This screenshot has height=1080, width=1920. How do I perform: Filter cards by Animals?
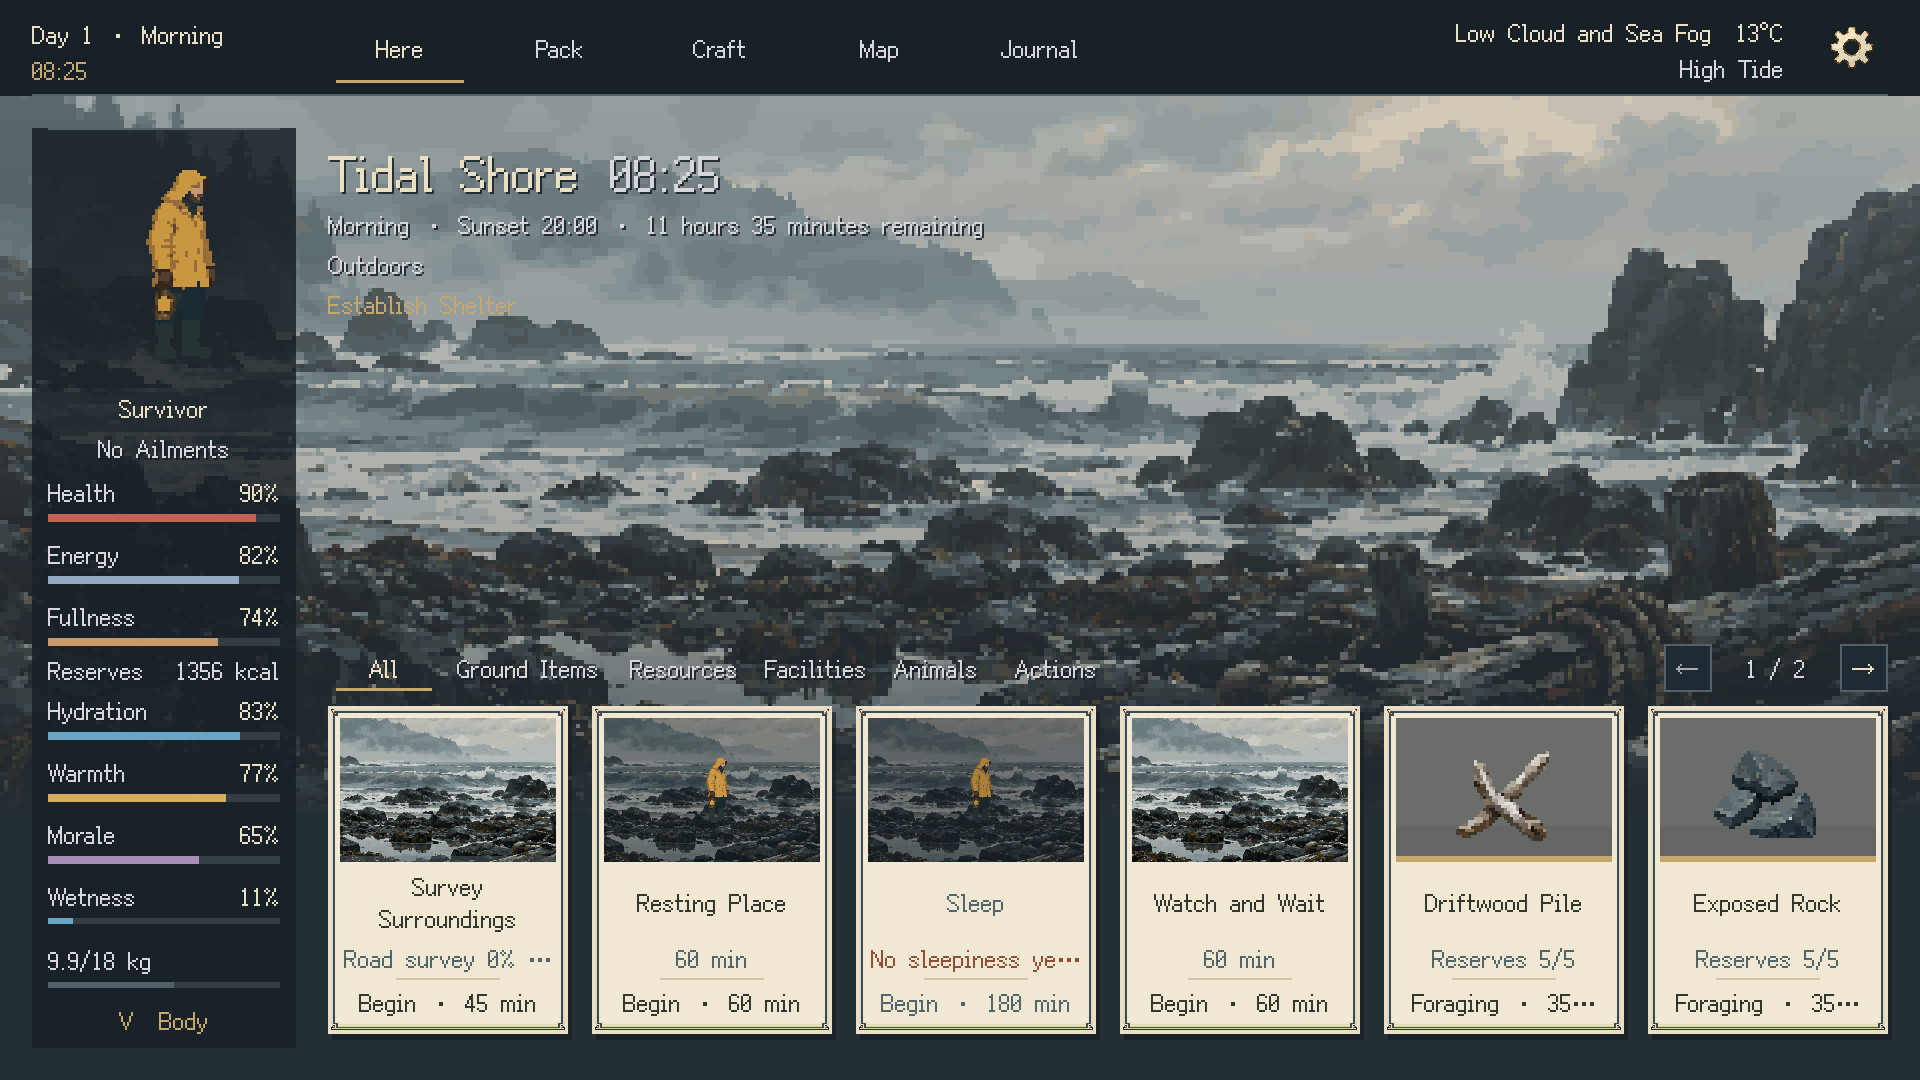(x=935, y=670)
